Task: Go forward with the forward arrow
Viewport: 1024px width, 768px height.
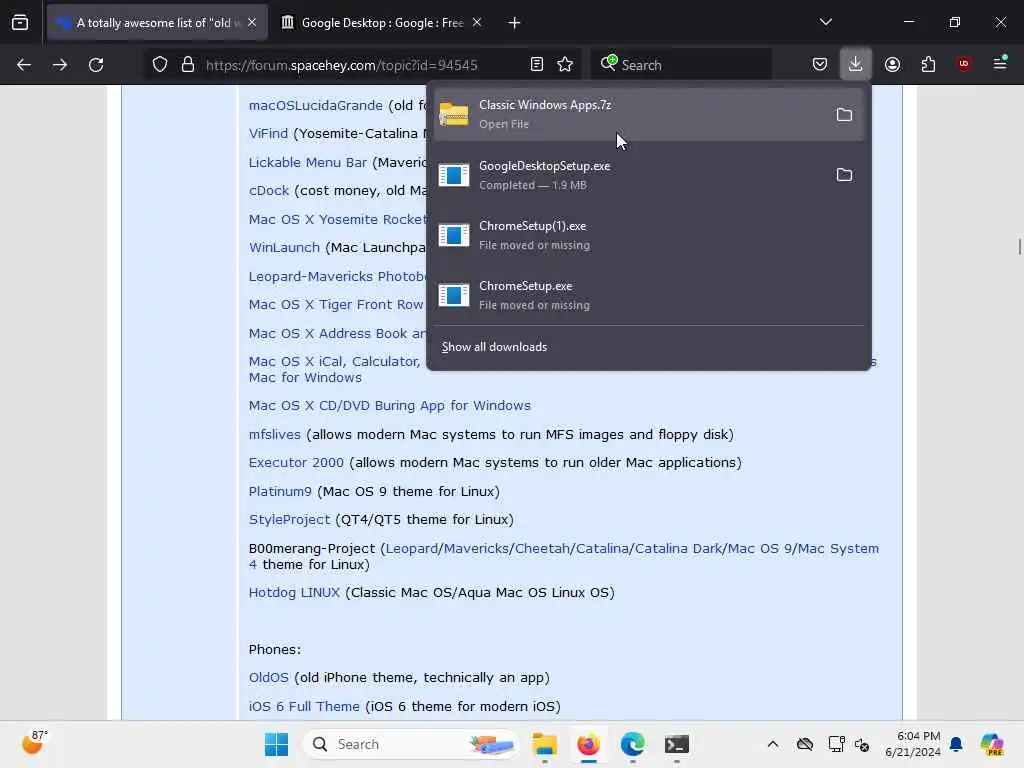Action: (x=60, y=65)
